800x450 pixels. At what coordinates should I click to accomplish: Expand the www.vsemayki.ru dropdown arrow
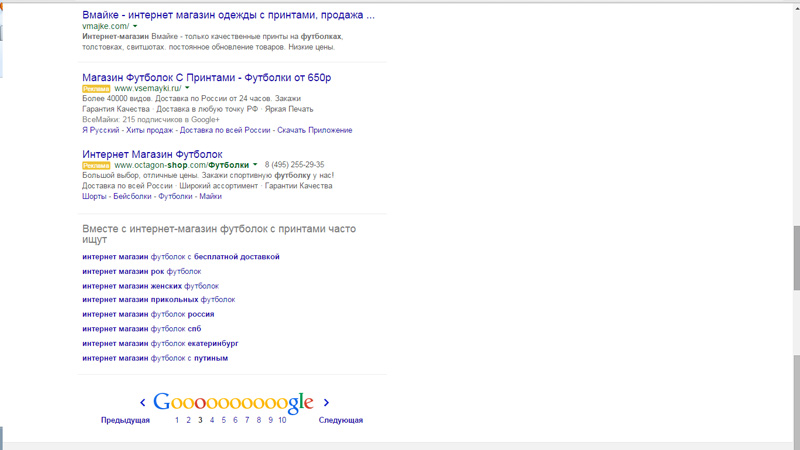pyautogui.click(x=187, y=88)
